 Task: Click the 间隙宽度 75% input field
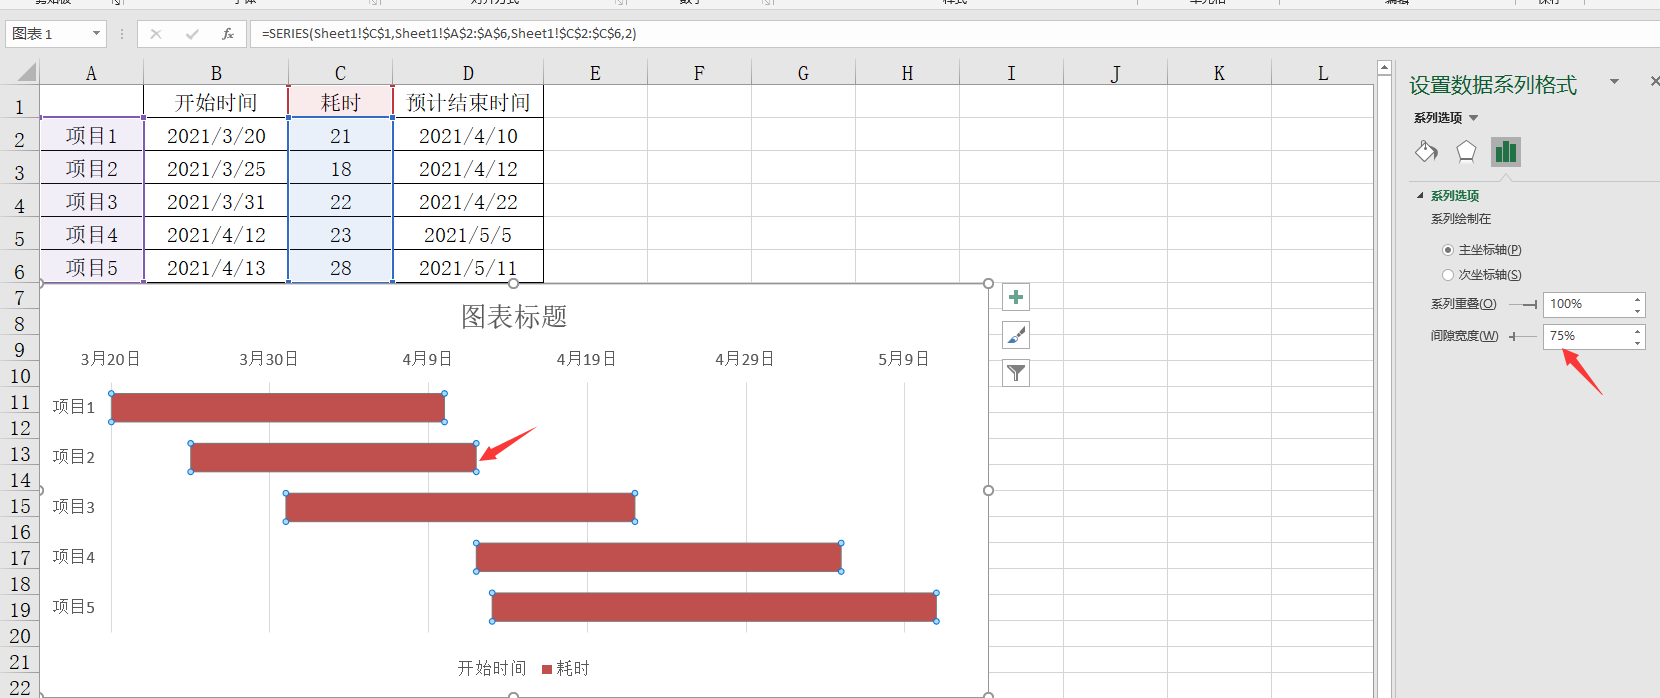tap(1587, 336)
